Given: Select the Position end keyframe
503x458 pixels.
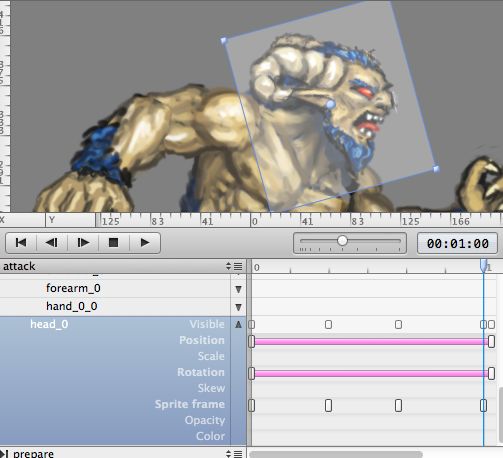Looking at the screenshot, I should [x=491, y=342].
